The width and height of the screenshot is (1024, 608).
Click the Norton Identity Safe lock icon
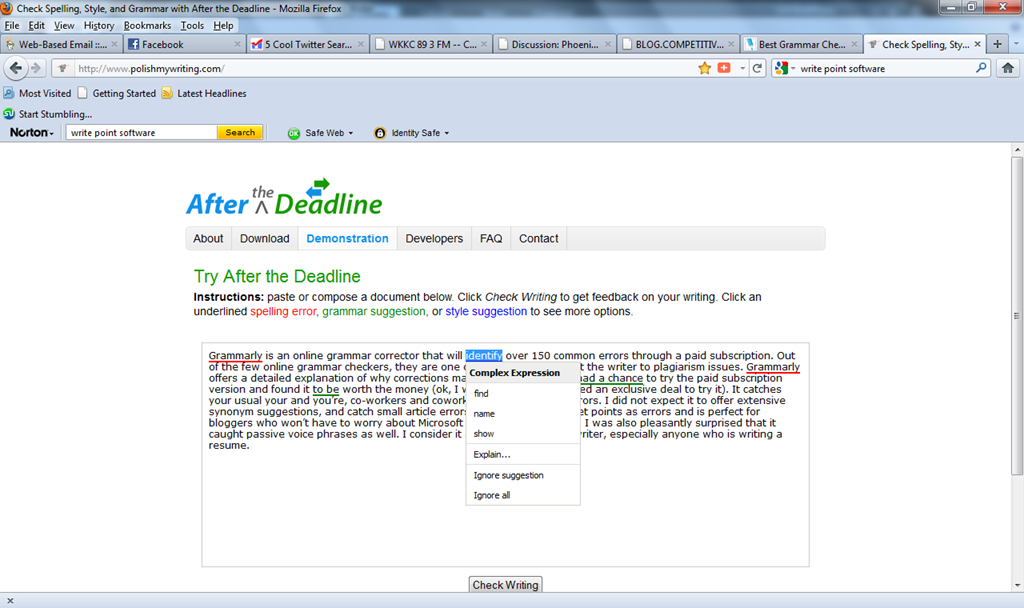coord(379,133)
